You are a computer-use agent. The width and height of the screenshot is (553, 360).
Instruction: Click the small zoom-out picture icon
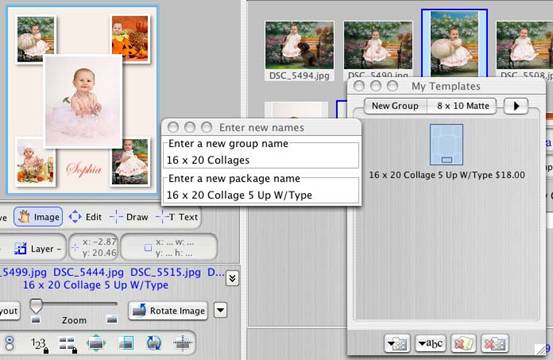[x=36, y=319]
